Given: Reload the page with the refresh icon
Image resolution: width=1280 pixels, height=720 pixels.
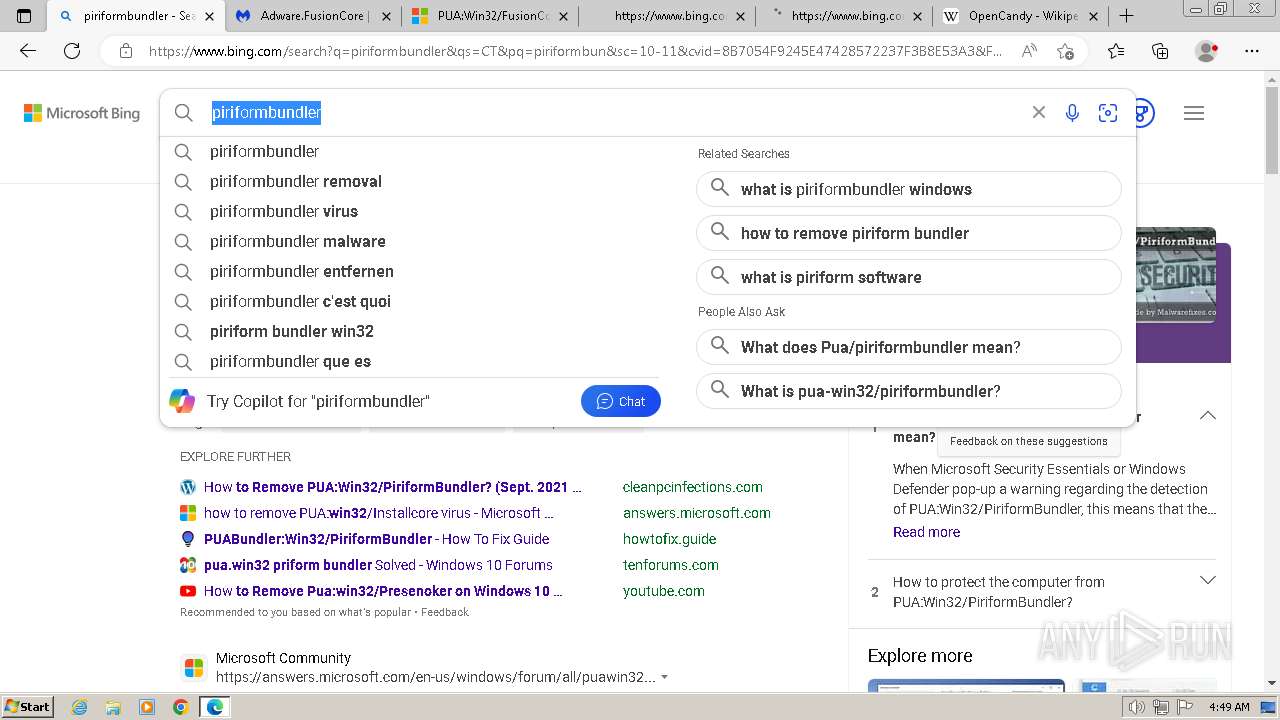Looking at the screenshot, I should 72,51.
